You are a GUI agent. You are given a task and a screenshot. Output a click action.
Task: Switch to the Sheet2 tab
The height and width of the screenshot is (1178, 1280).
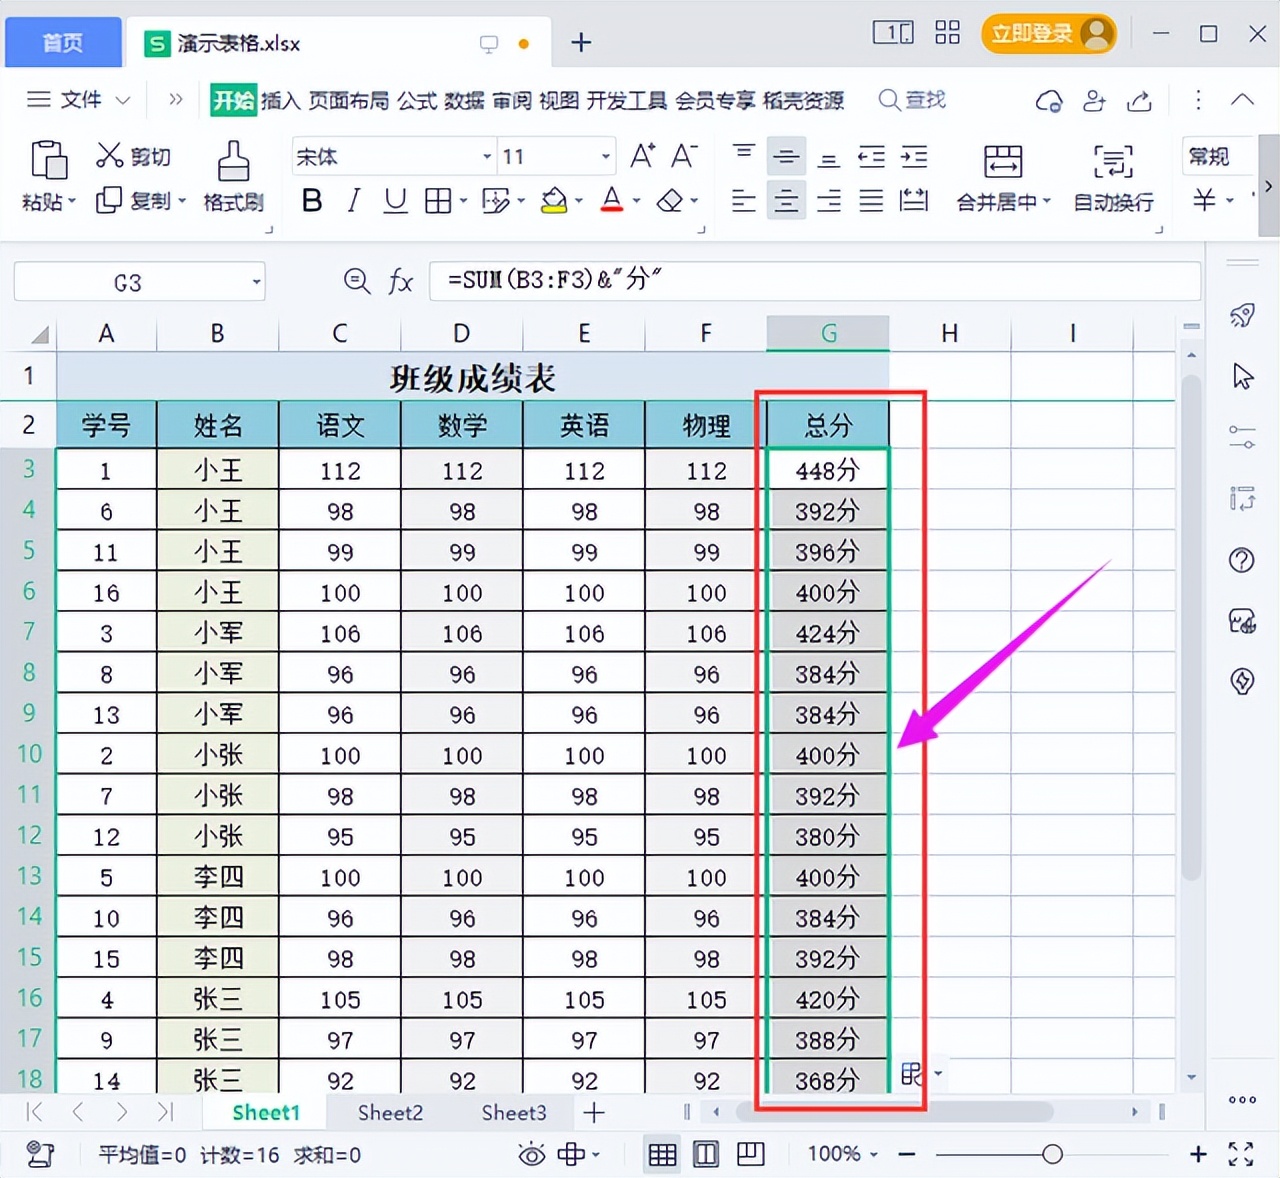[x=389, y=1112]
